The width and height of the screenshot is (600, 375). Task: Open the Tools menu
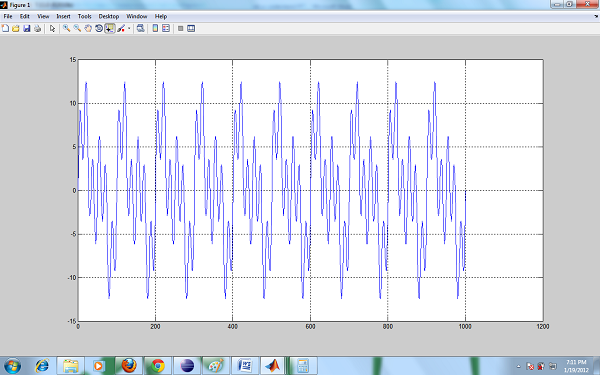(x=85, y=16)
